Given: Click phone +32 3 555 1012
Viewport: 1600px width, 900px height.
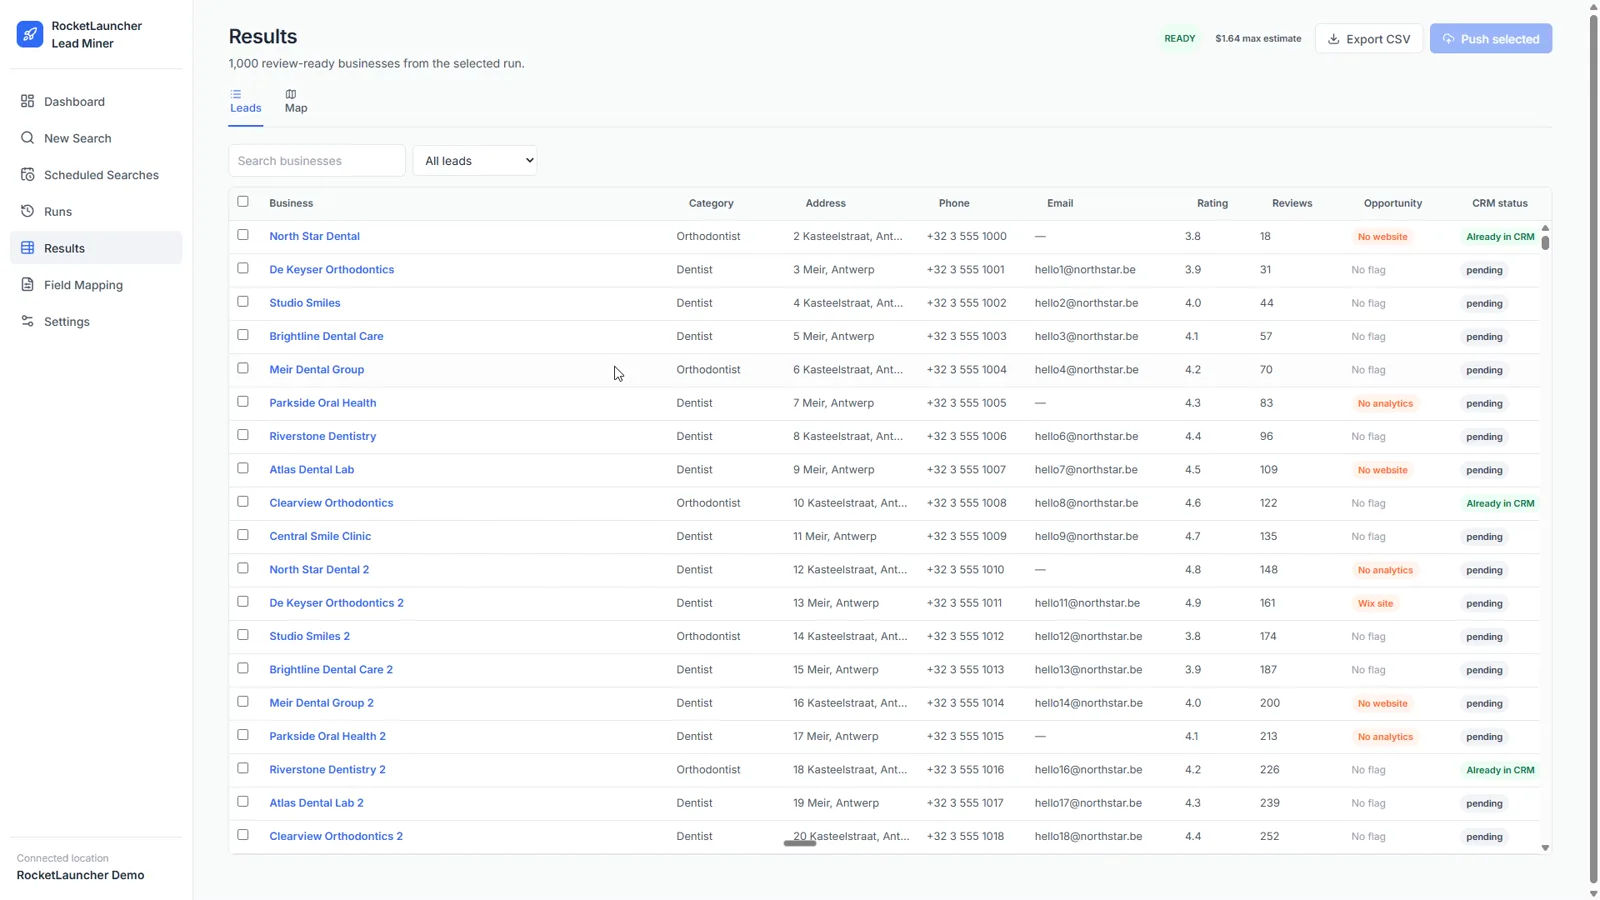Looking at the screenshot, I should pyautogui.click(x=965, y=636).
